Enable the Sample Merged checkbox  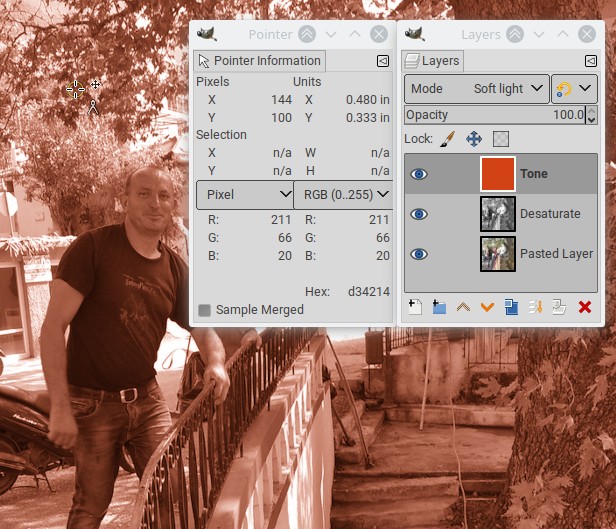pos(204,310)
